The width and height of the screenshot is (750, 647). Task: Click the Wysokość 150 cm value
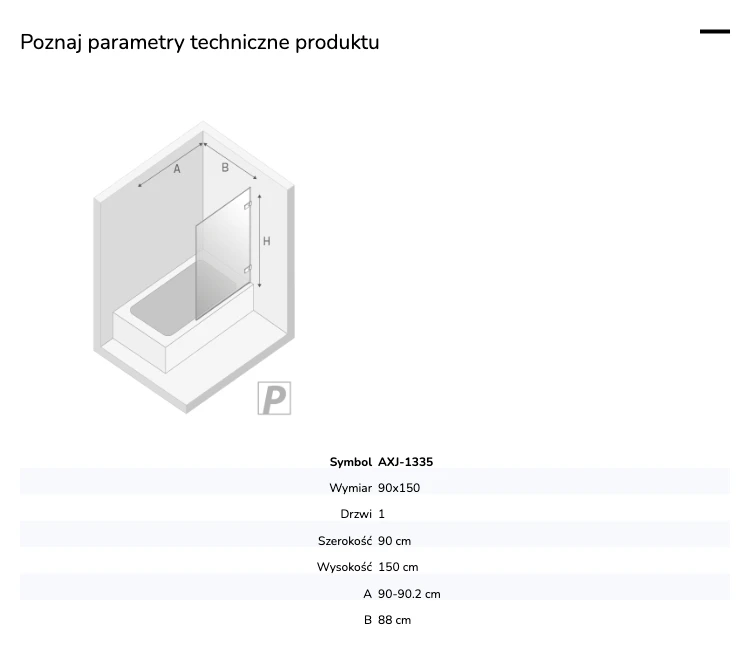398,567
